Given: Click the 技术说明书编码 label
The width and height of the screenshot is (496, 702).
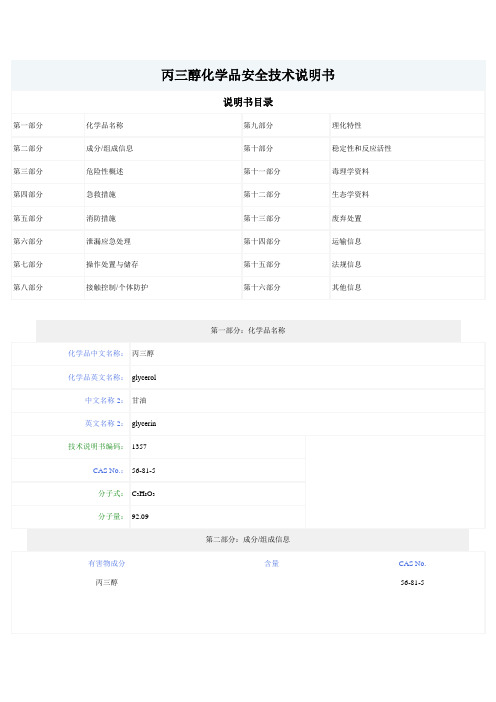Looking at the screenshot, I should coord(96,446).
